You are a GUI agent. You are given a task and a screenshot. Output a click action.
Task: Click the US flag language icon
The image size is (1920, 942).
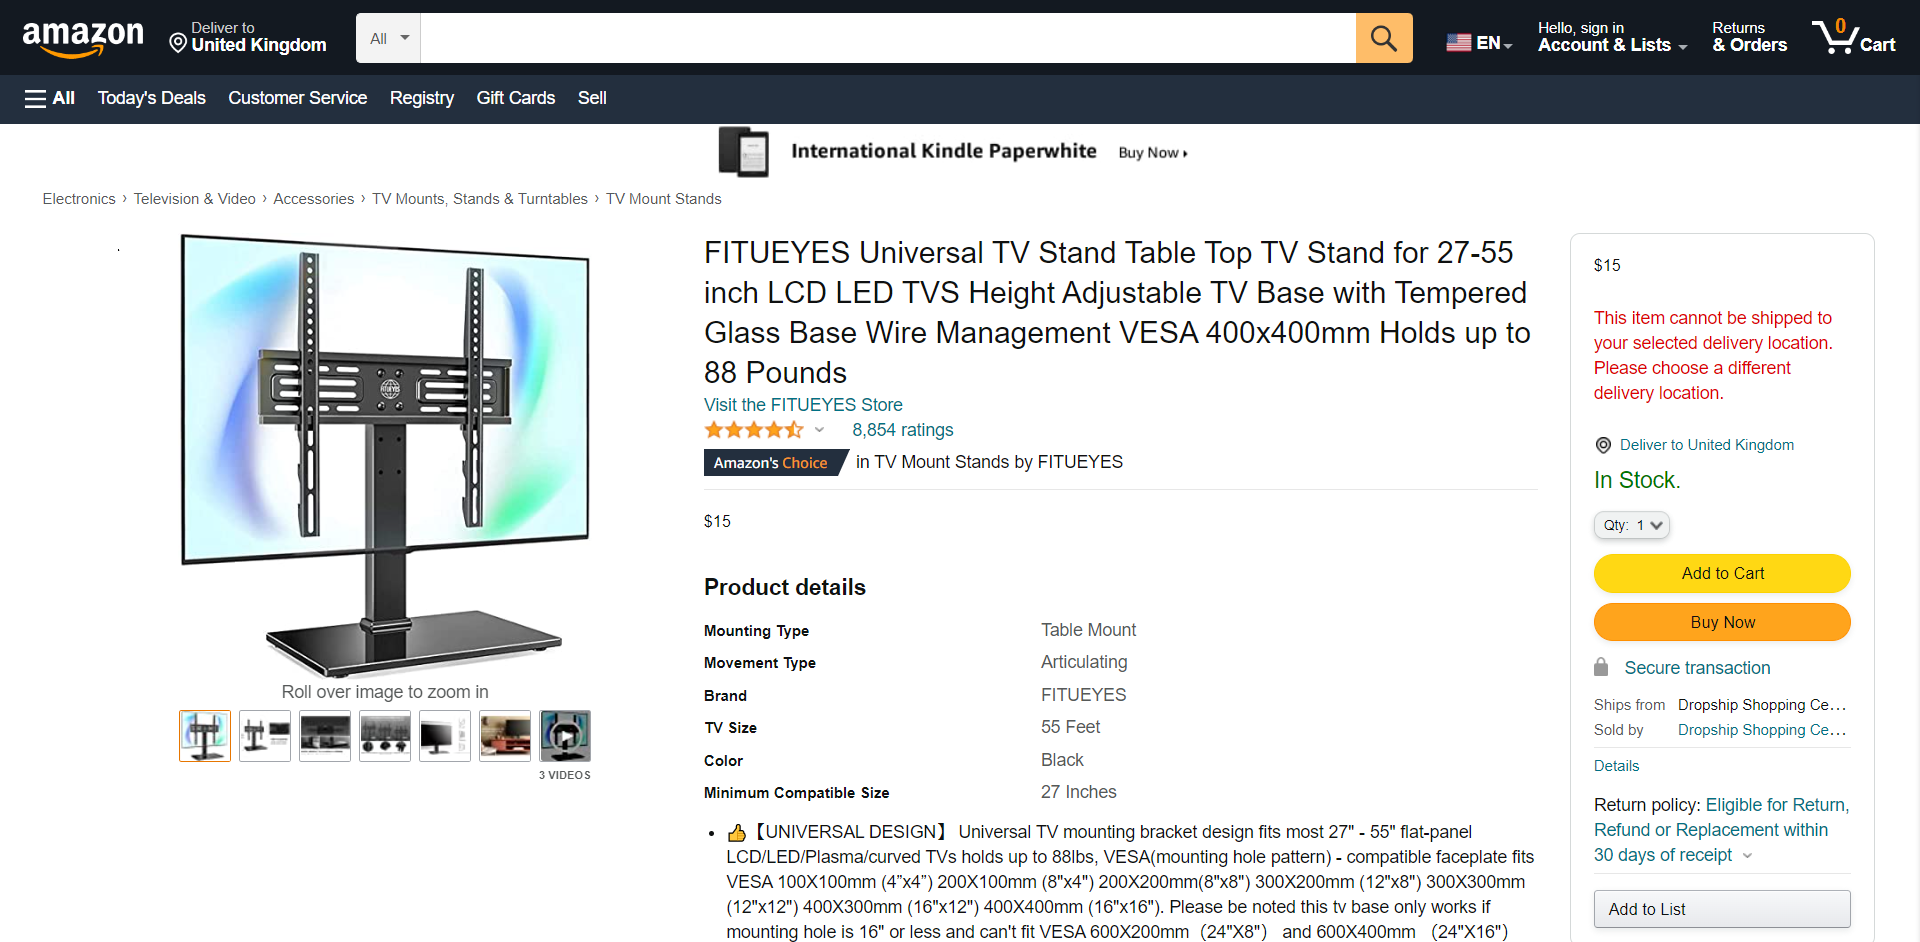(x=1459, y=43)
